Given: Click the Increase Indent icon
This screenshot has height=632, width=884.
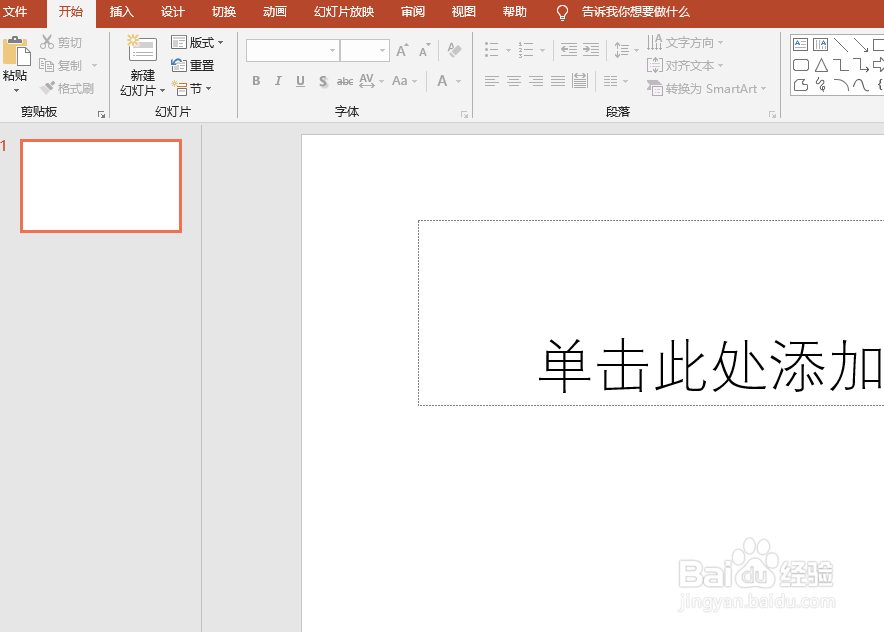Looking at the screenshot, I should tap(590, 50).
